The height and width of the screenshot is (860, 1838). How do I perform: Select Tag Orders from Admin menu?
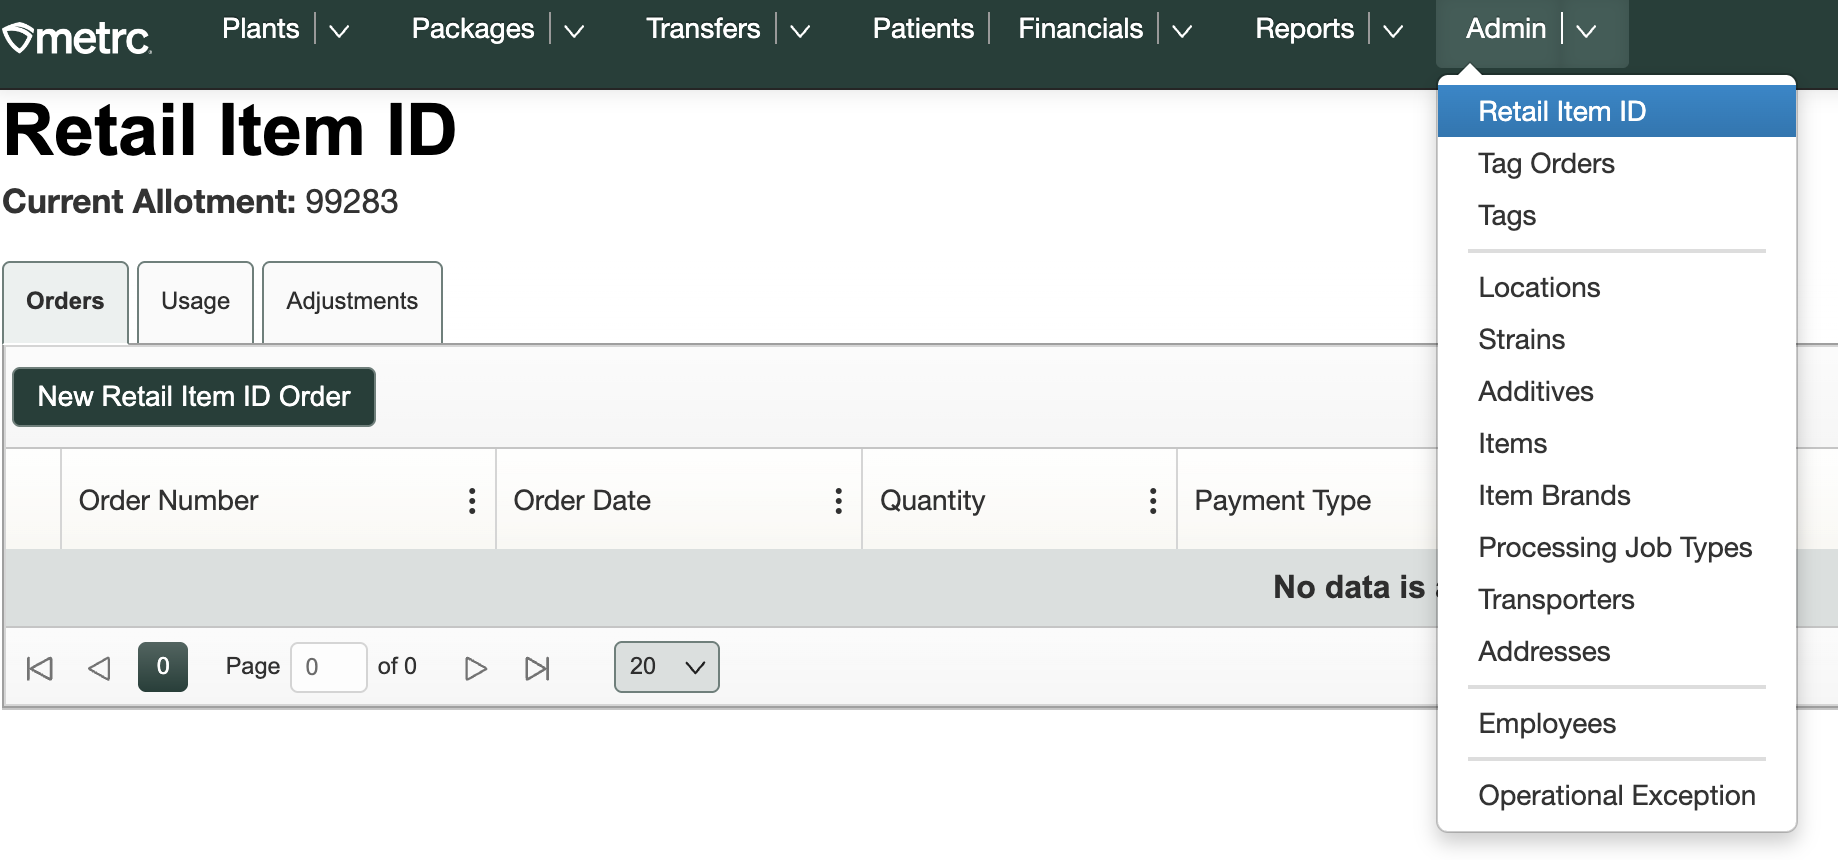[x=1546, y=164]
